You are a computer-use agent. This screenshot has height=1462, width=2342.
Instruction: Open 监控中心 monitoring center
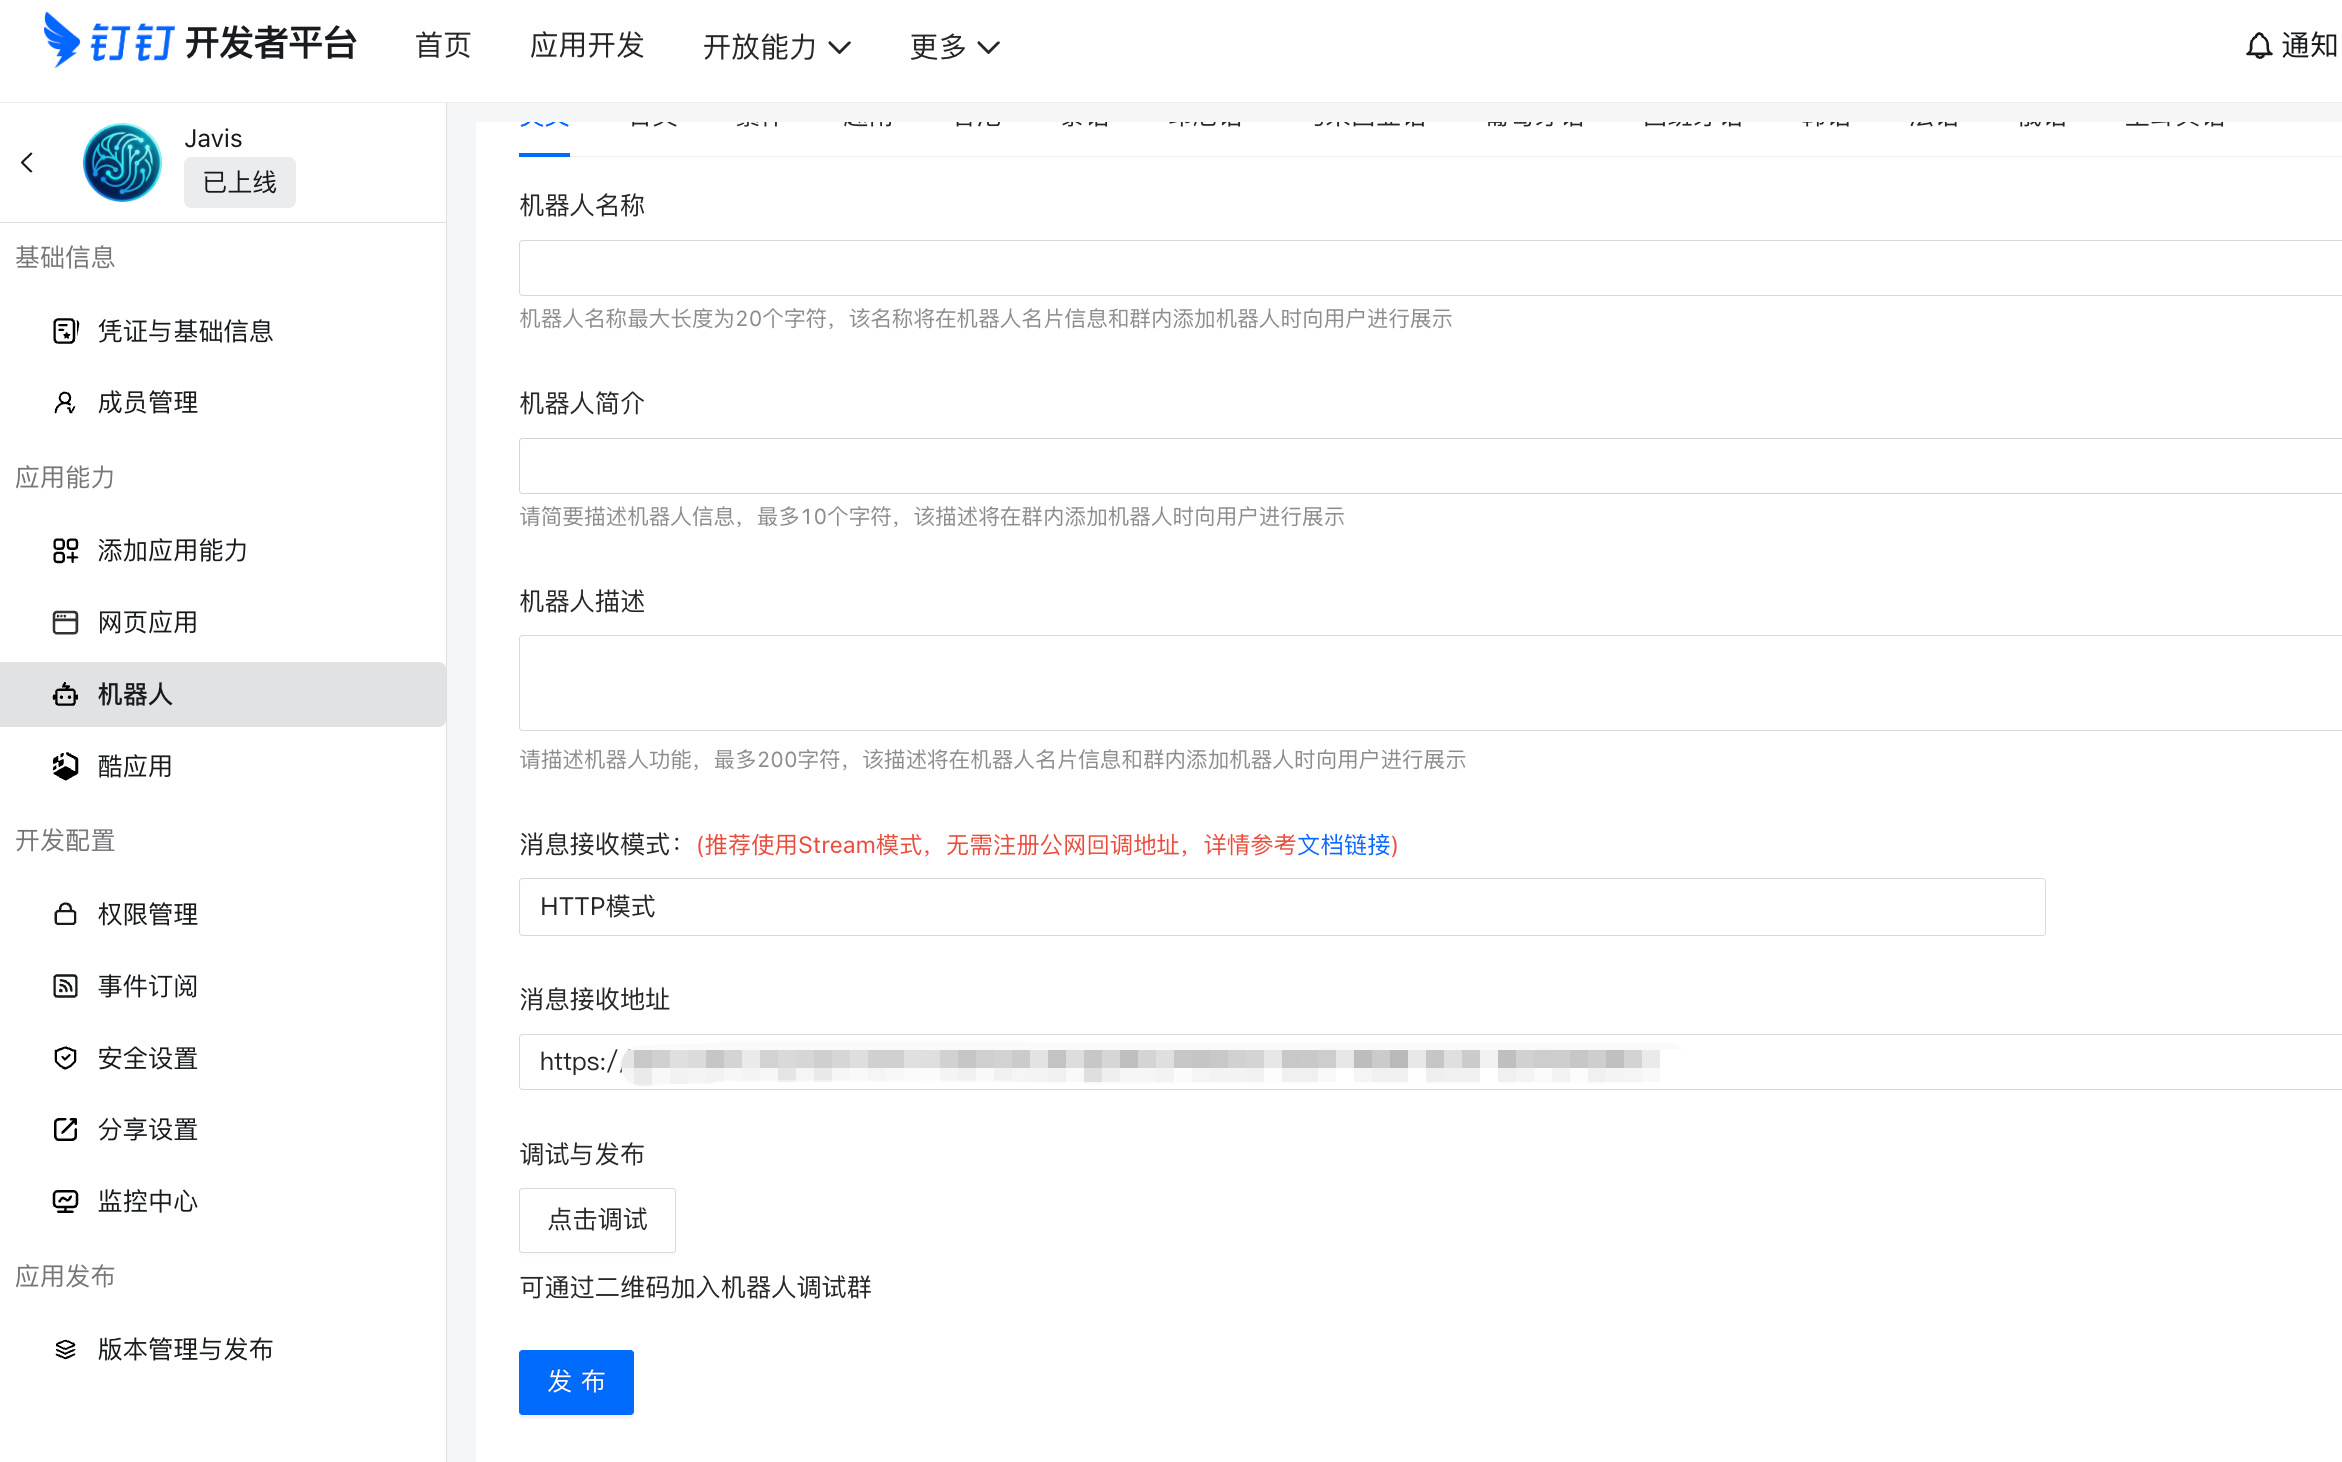(x=147, y=1202)
